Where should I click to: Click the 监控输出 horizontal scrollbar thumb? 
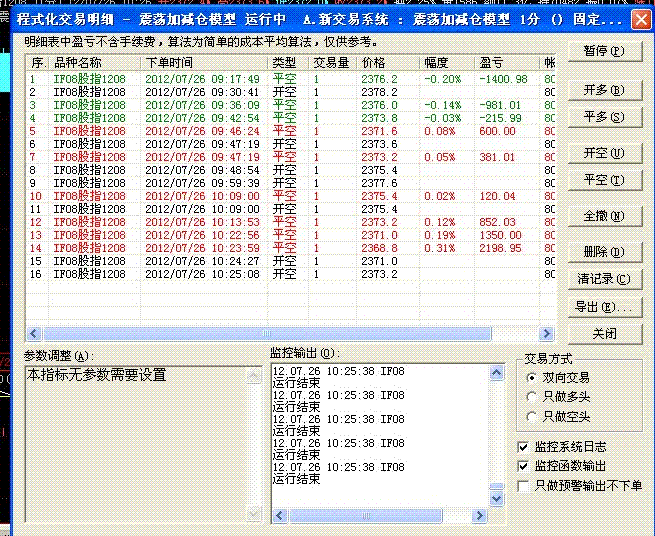[x=366, y=516]
